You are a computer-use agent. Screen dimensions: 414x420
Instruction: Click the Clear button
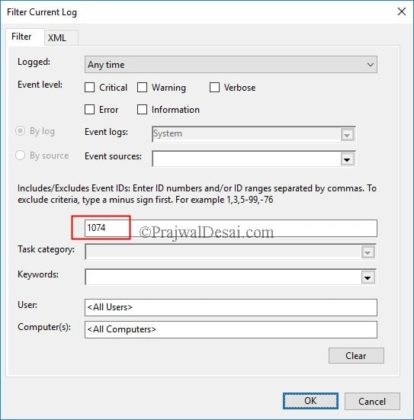click(x=356, y=356)
